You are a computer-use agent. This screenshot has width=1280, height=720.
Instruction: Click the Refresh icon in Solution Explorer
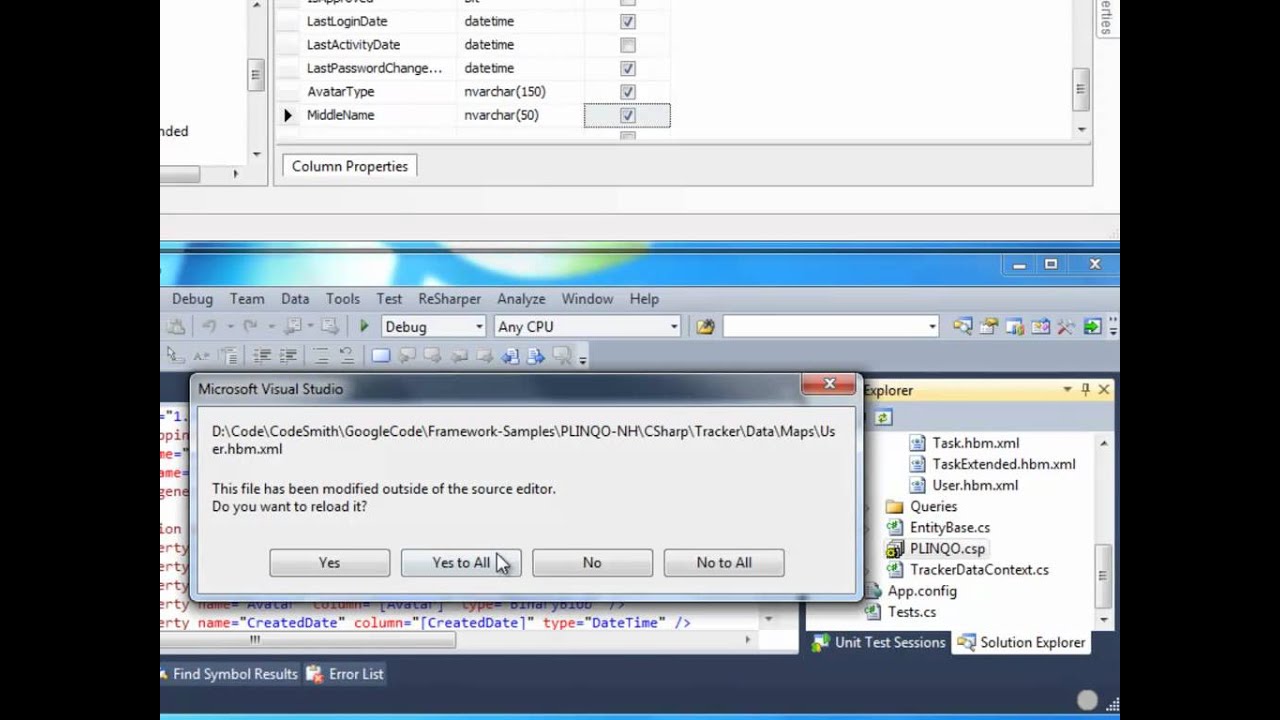click(x=883, y=417)
